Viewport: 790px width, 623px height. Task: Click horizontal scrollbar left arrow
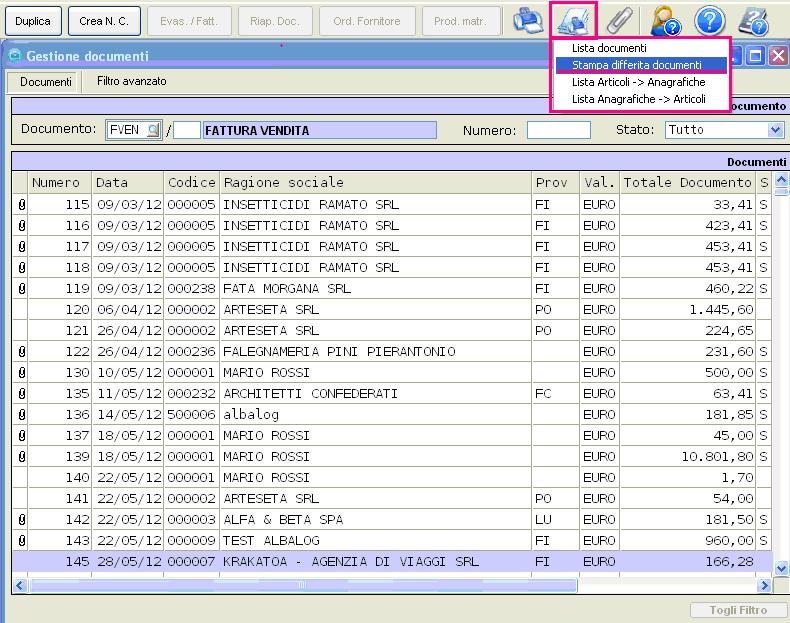pos(20,585)
